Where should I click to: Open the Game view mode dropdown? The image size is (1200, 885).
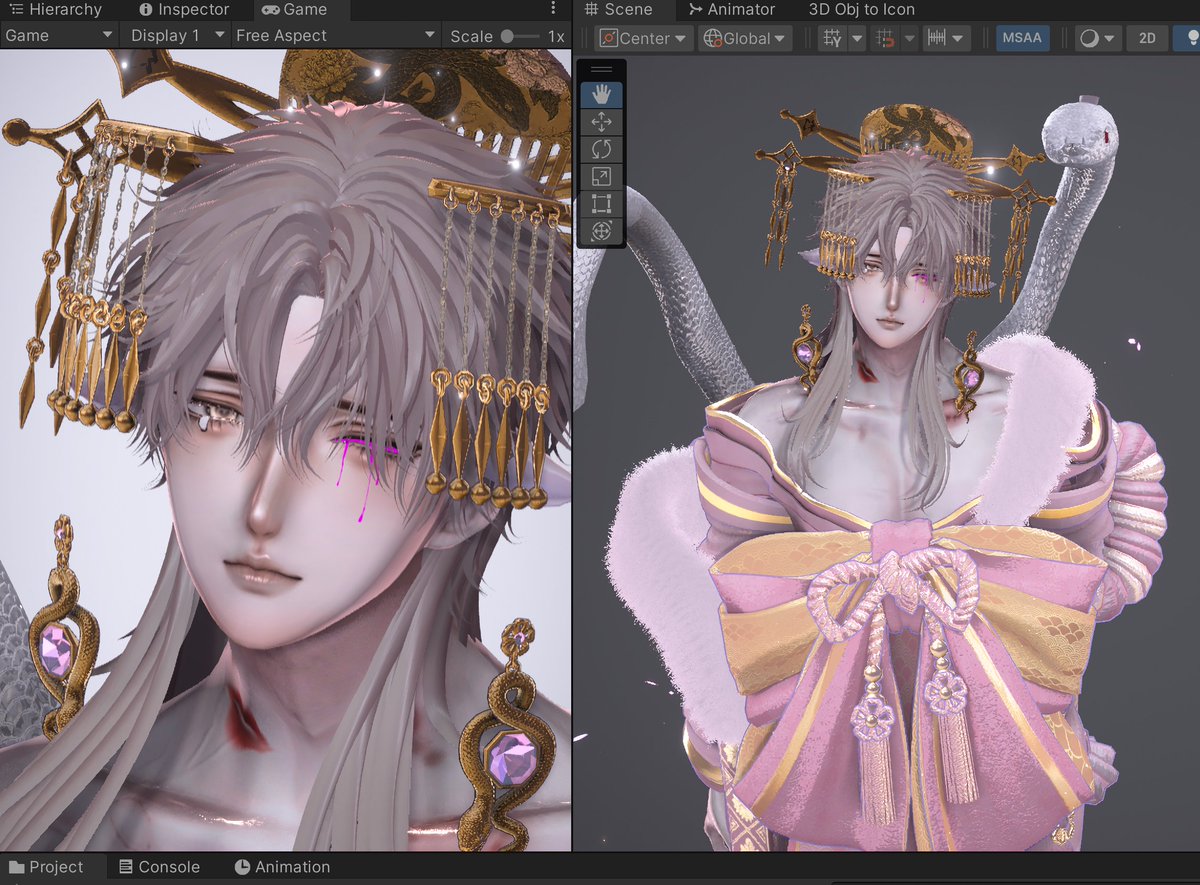(59, 35)
